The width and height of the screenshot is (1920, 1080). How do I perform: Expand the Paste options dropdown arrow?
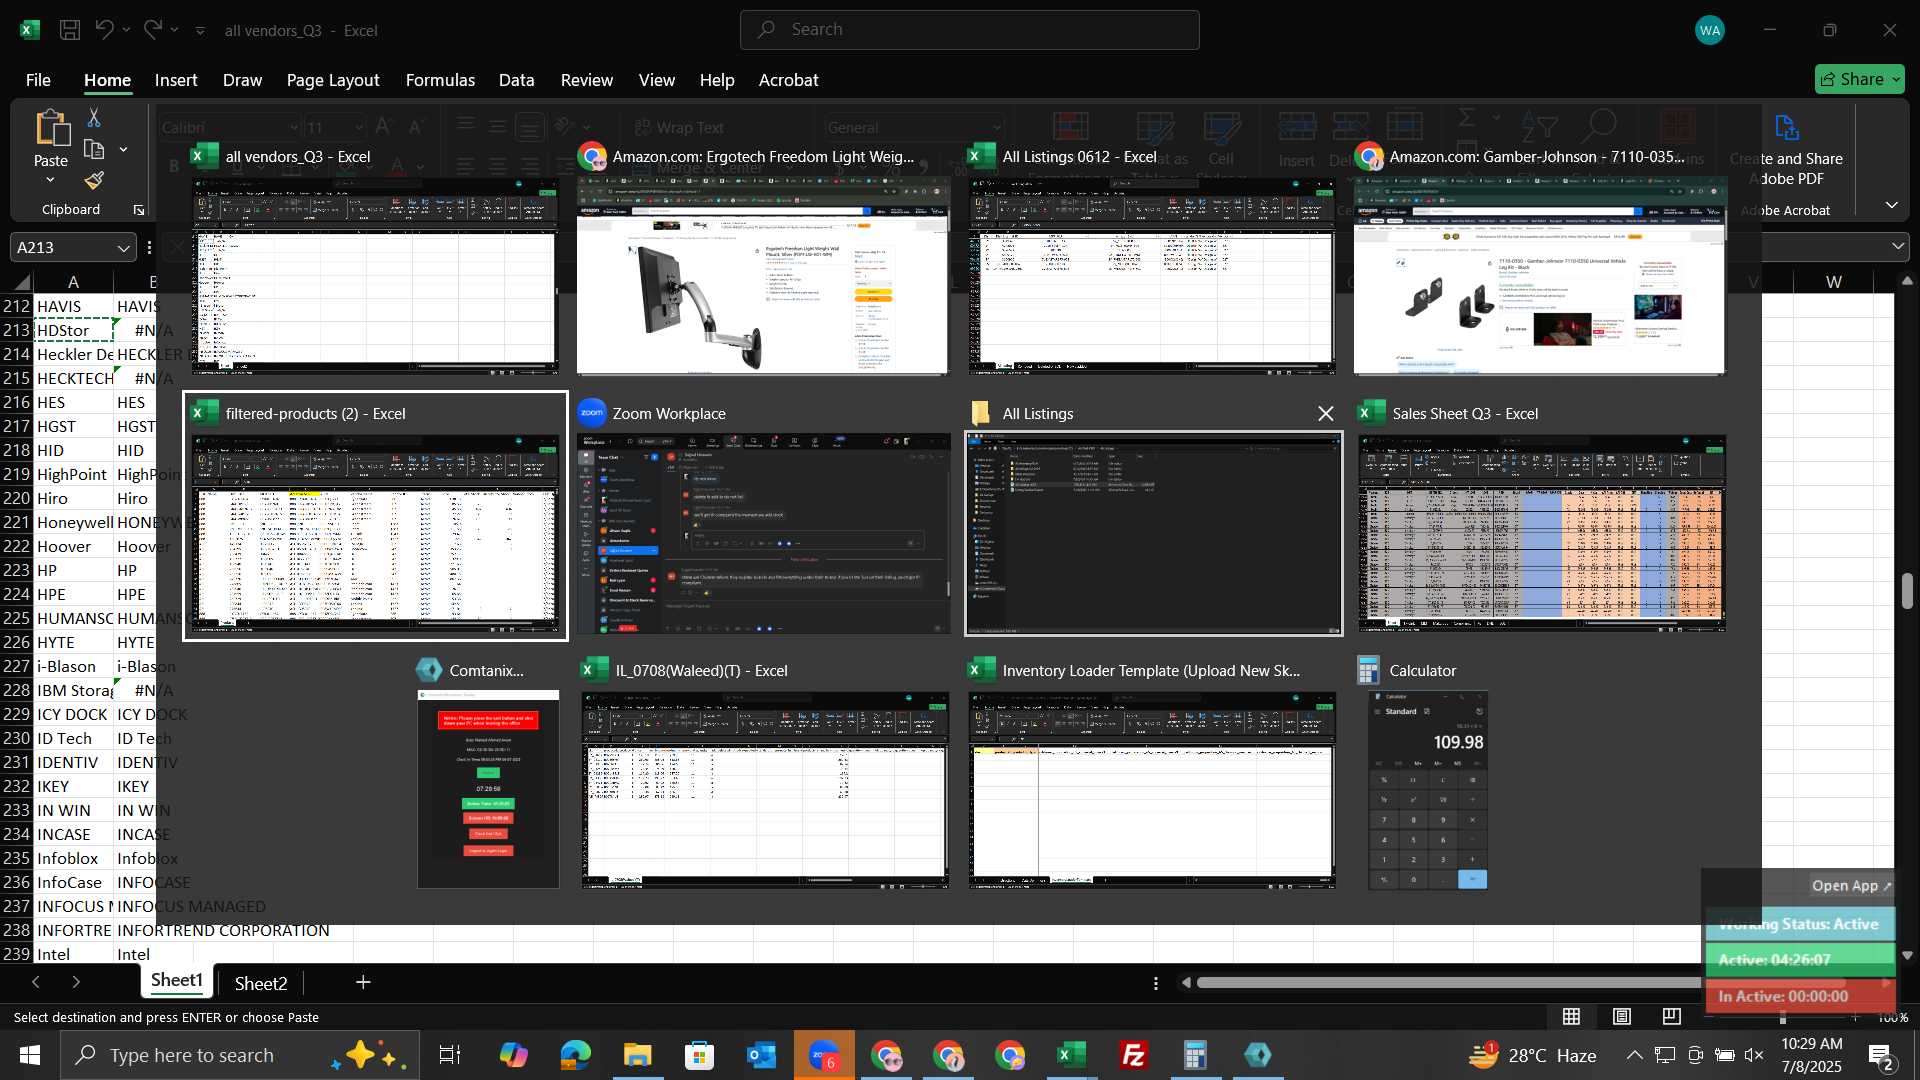click(50, 181)
